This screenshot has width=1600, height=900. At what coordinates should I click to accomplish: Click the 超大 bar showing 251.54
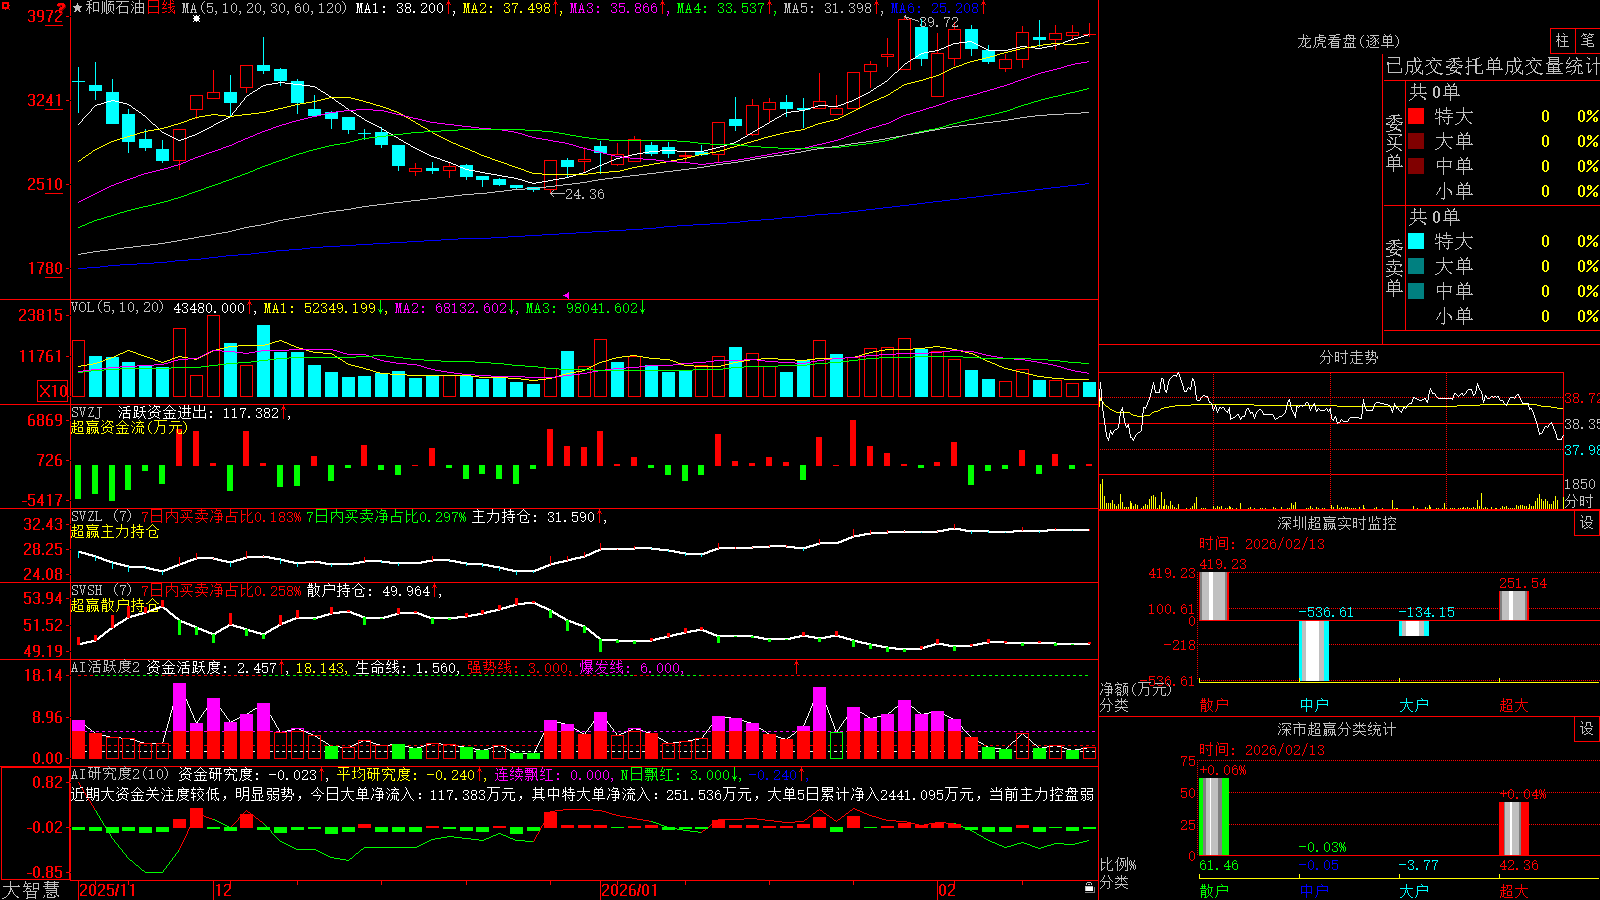(1514, 606)
